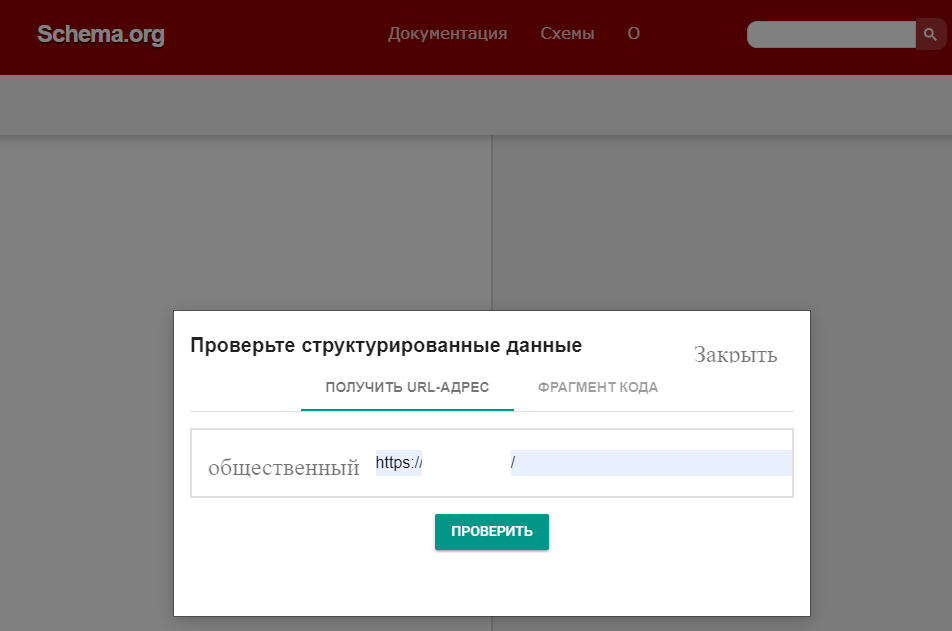
Task: Click the общественный label in URL box
Action: pos(283,467)
